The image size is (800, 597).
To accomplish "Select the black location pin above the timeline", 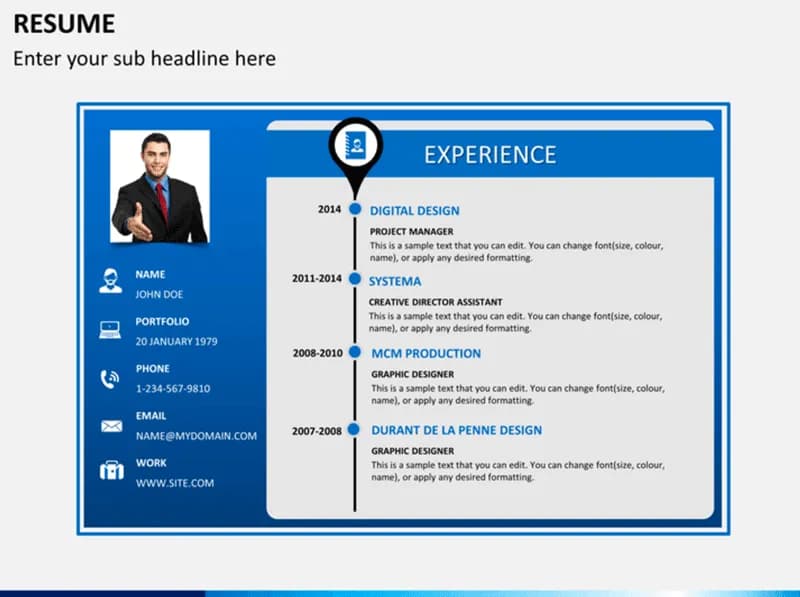I will (x=355, y=150).
